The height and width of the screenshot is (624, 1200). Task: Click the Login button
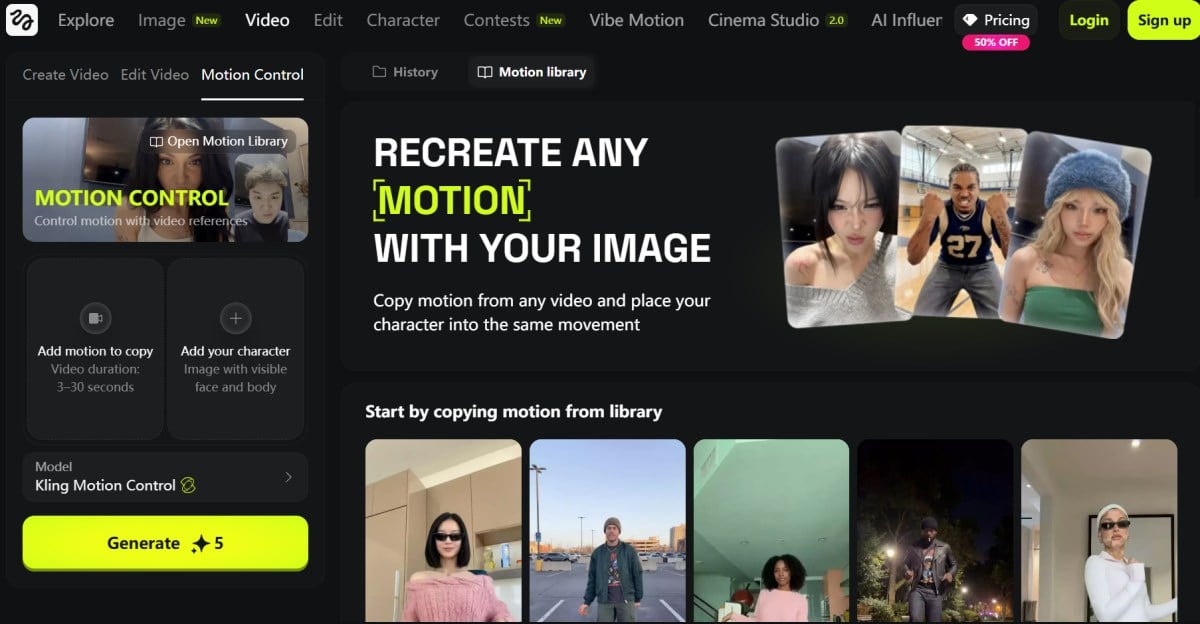click(x=1089, y=20)
